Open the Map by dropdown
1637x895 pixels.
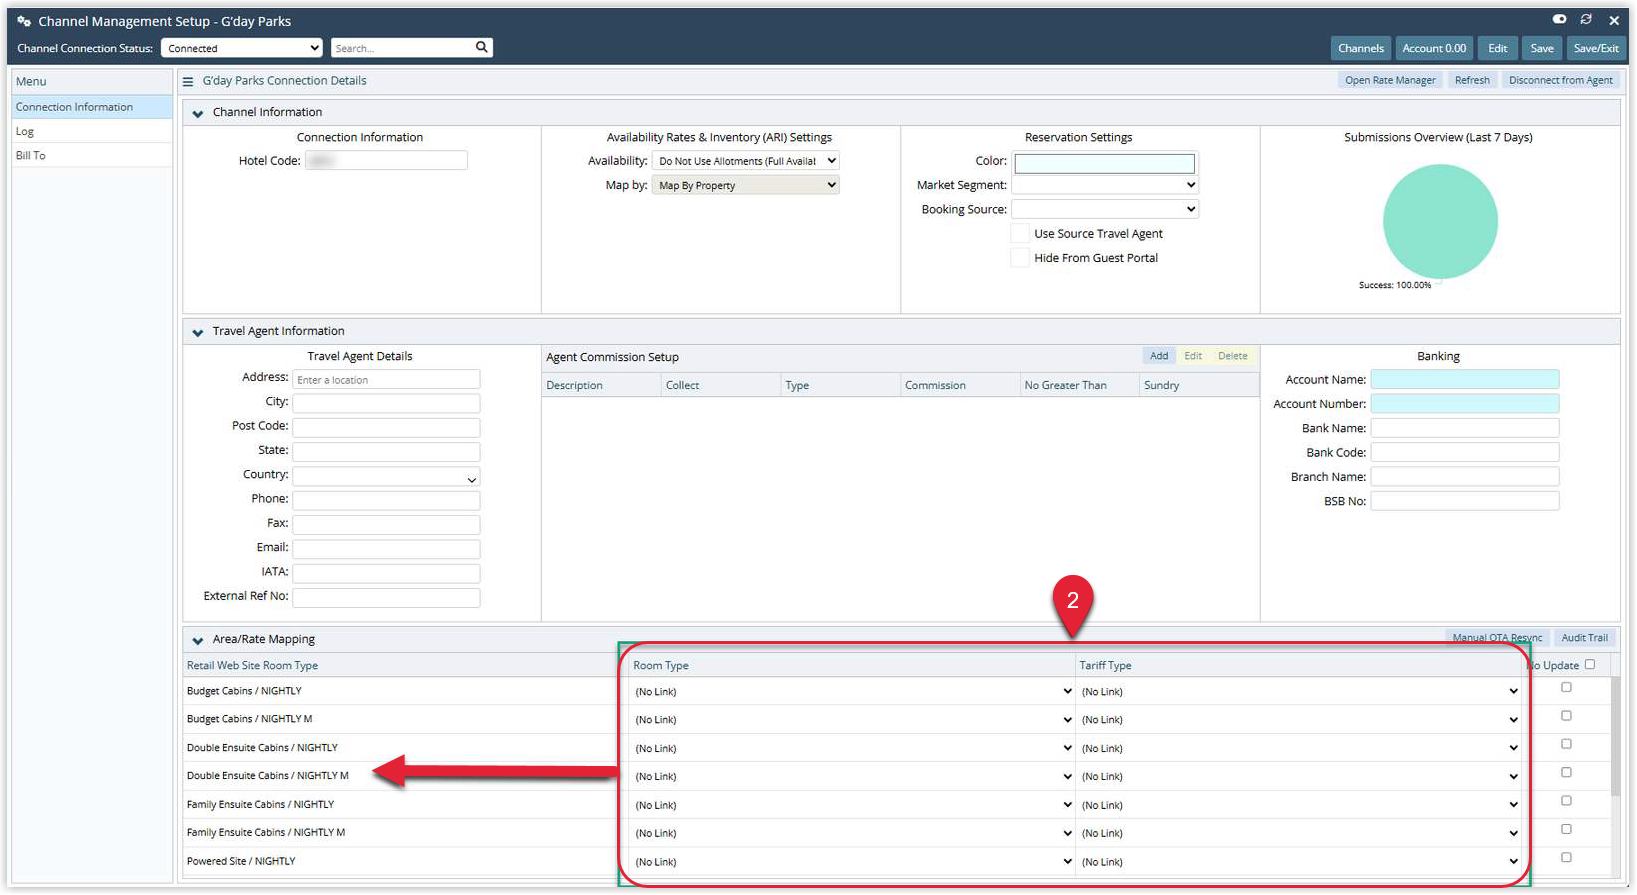click(745, 185)
